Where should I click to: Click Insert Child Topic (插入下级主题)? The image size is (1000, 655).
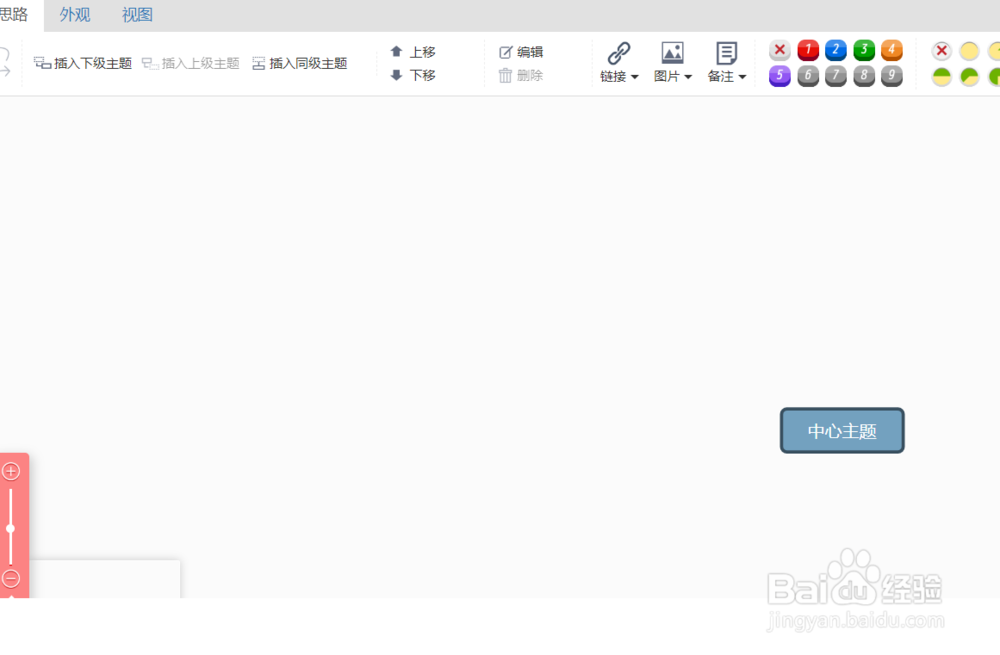coord(83,63)
